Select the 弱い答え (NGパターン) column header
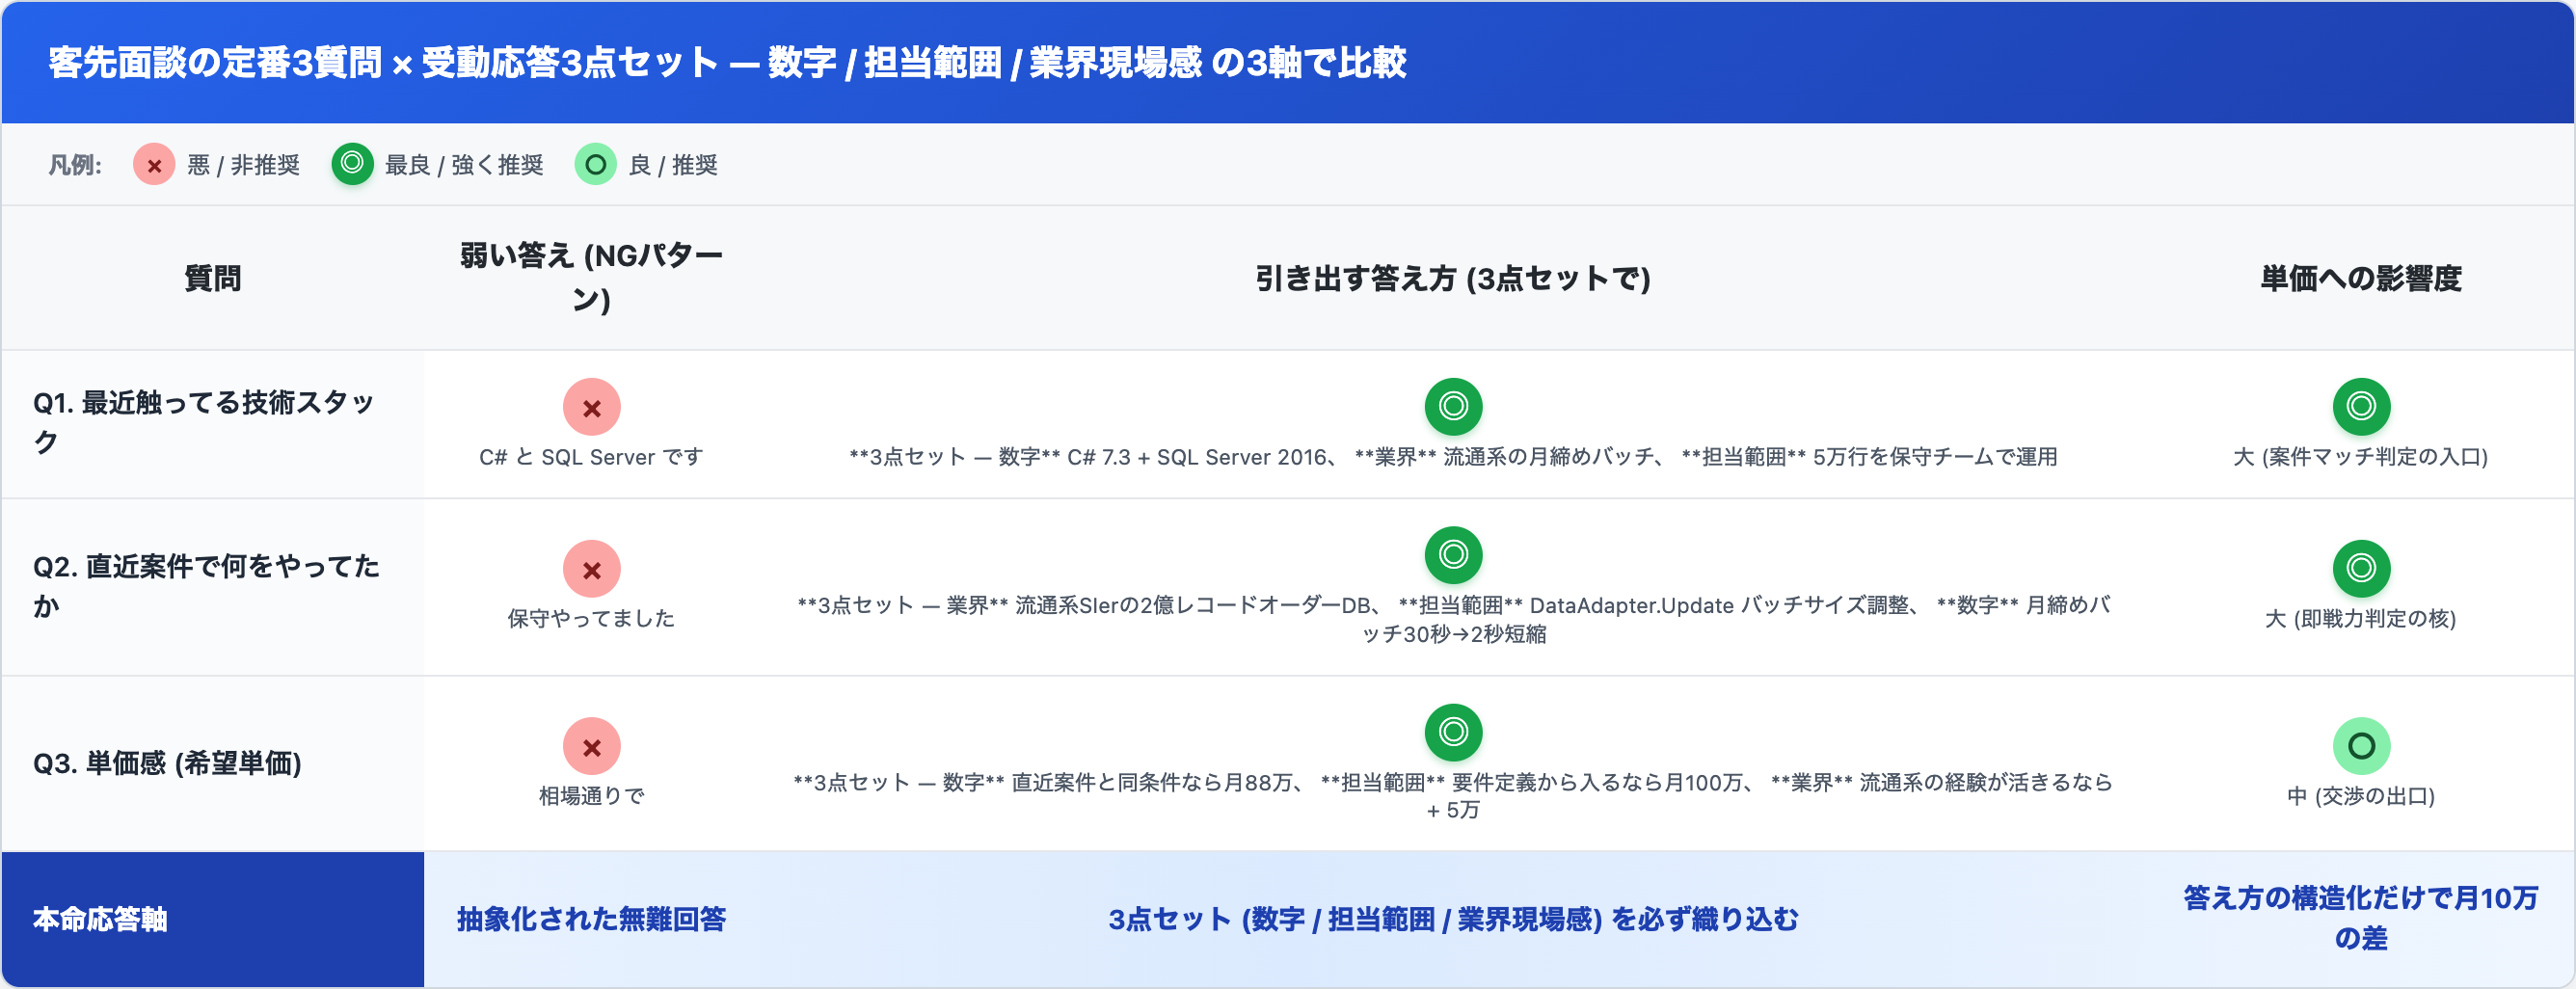This screenshot has width=2576, height=989. [591, 278]
